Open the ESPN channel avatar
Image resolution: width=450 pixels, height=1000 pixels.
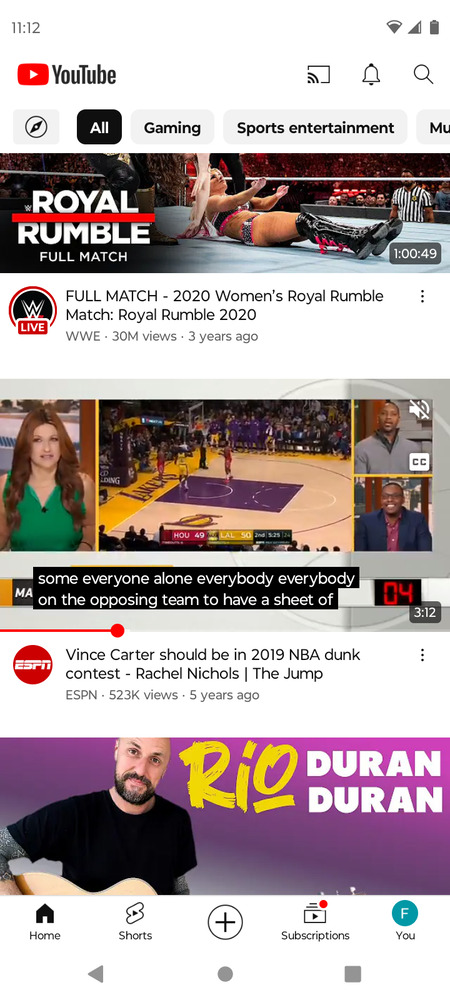coord(33,665)
